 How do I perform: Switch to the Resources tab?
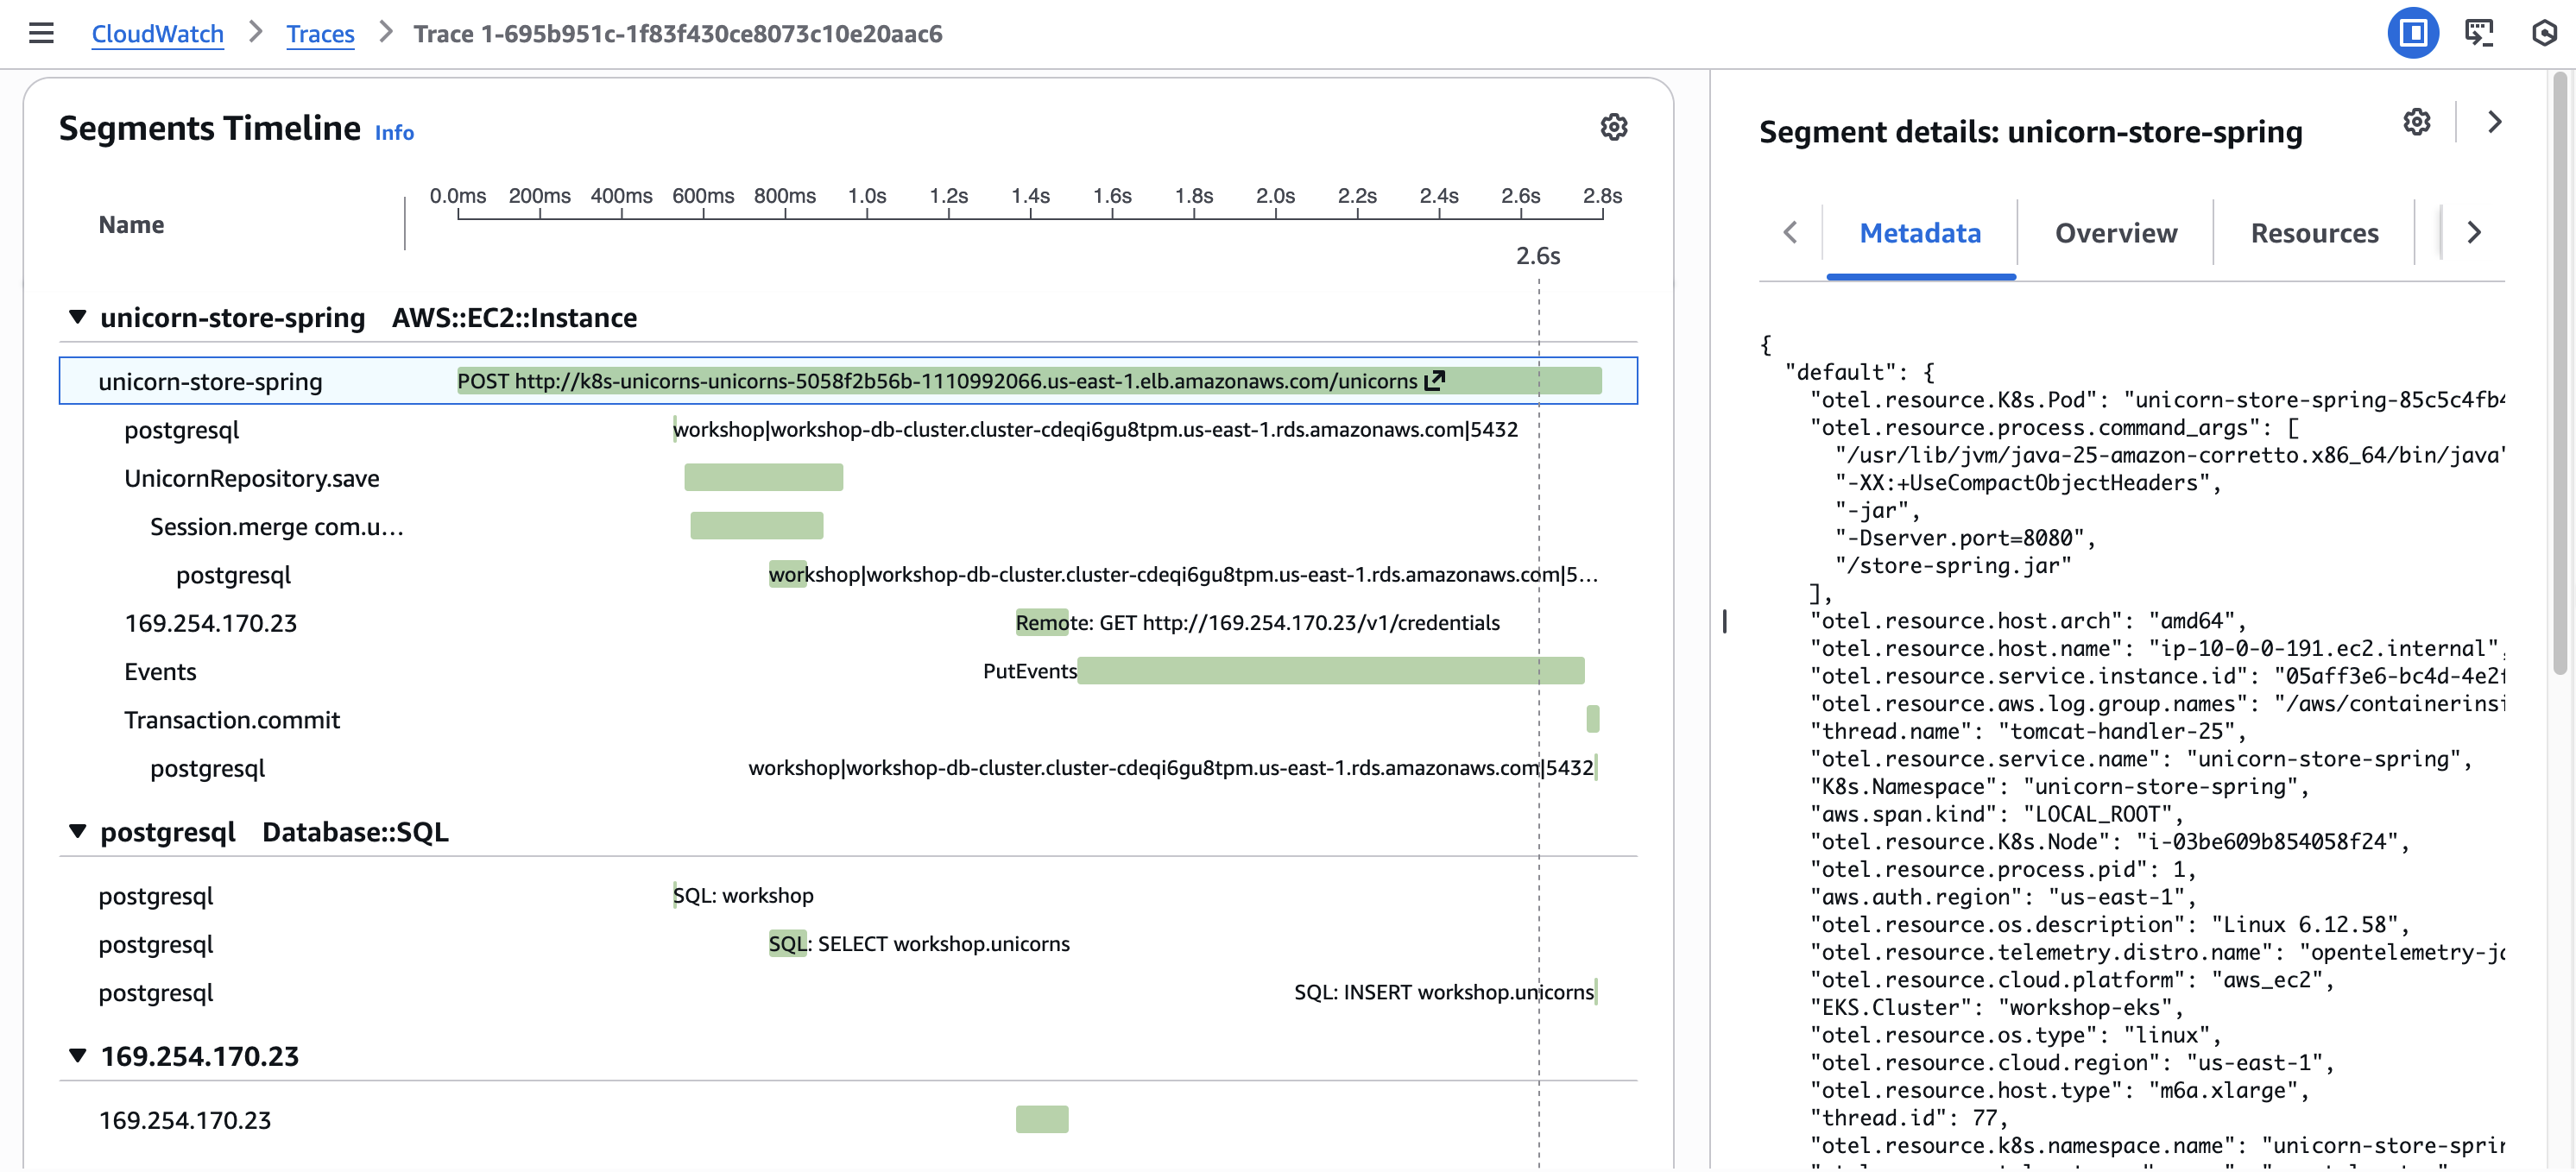[2315, 233]
